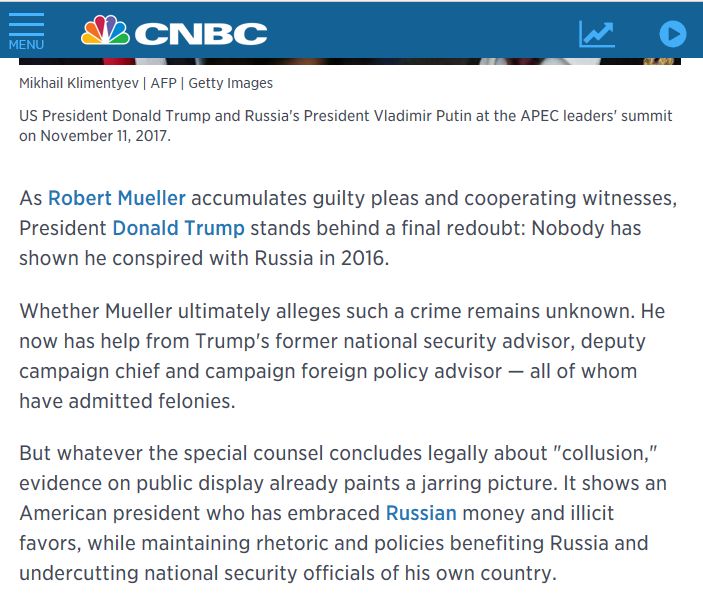
Task: Click the AFP credit text
Action: click(164, 83)
